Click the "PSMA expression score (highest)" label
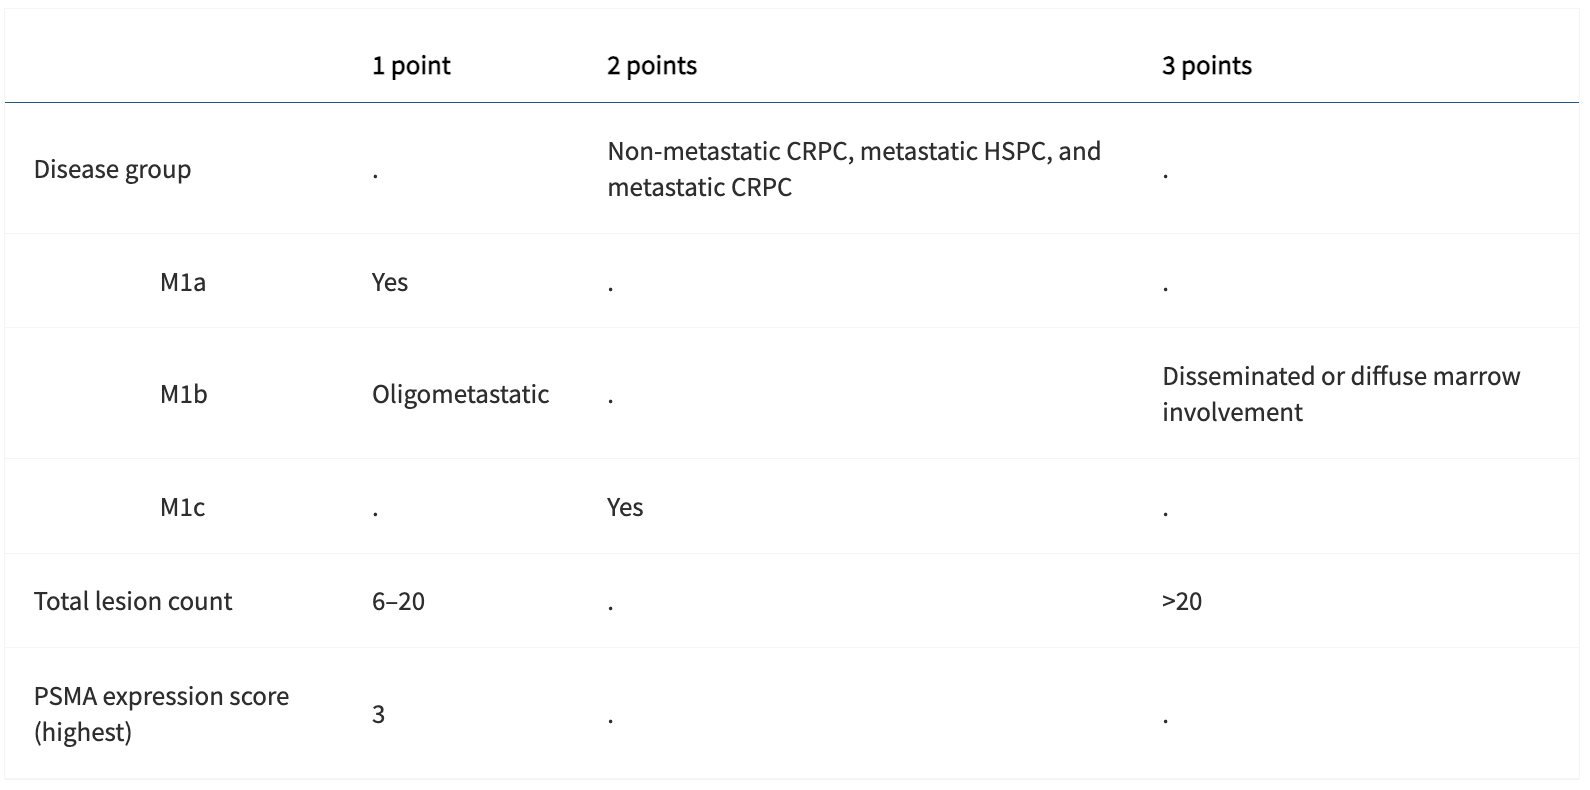The width and height of the screenshot is (1590, 790). [x=161, y=714]
